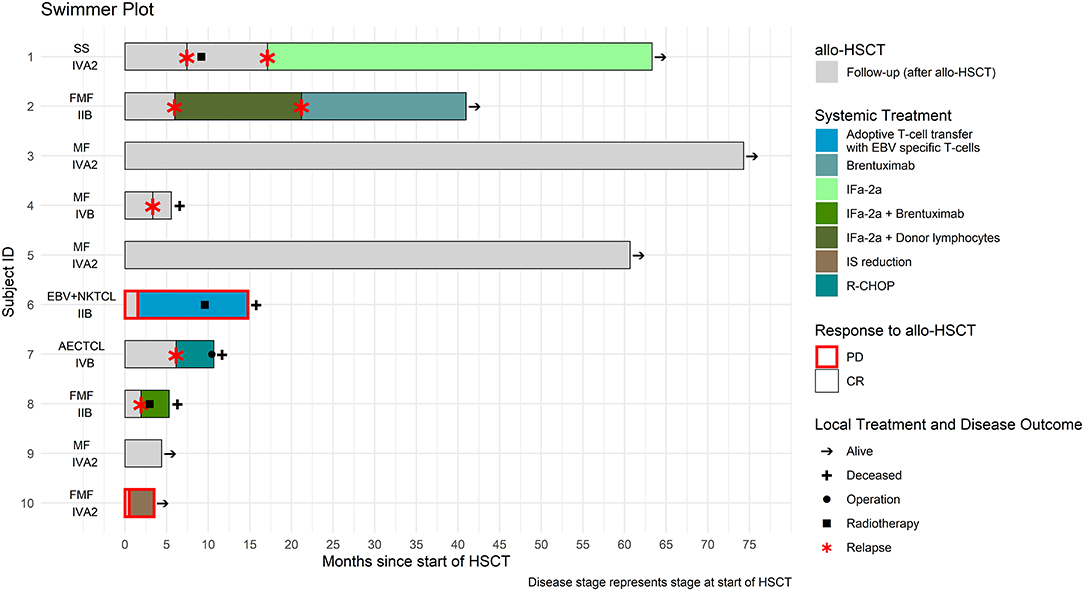
Task: Select subject 6's blue adoptive T-cell bar segment
Action: (x=193, y=305)
